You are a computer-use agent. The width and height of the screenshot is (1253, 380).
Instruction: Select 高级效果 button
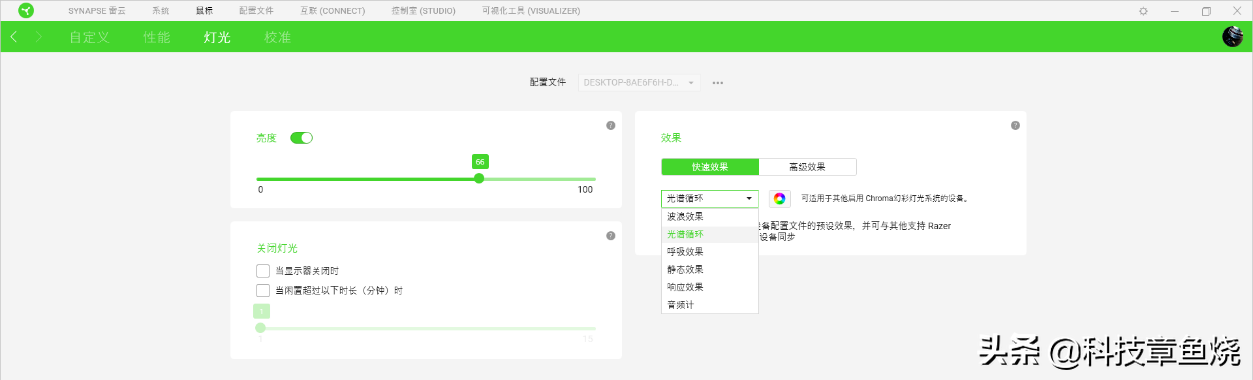pos(808,167)
